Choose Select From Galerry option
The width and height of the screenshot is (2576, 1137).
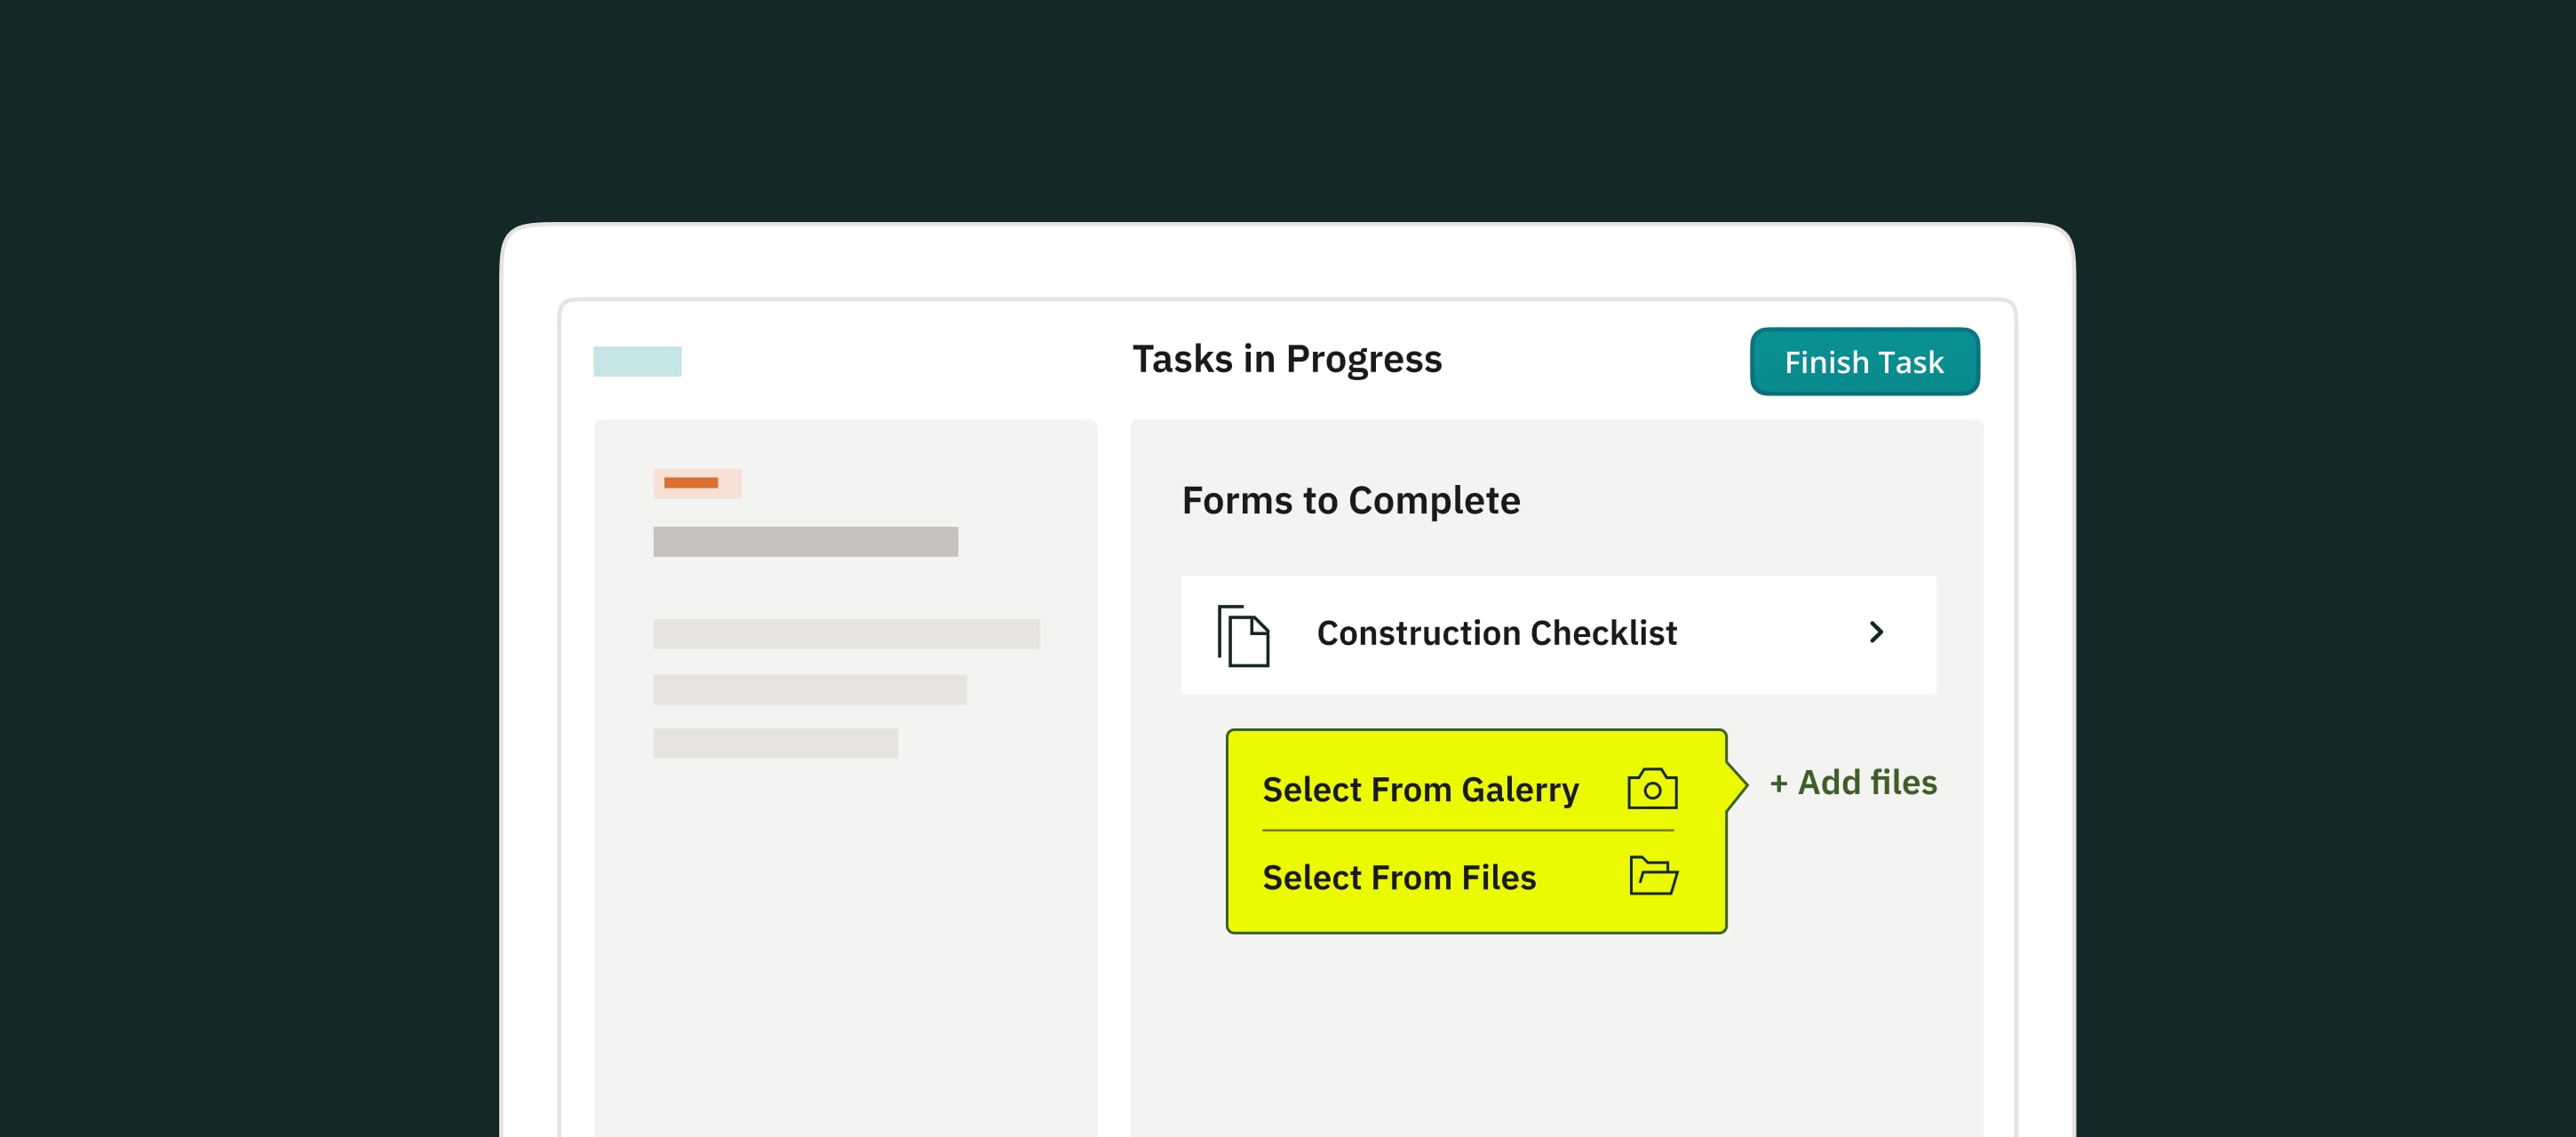pos(1420,789)
